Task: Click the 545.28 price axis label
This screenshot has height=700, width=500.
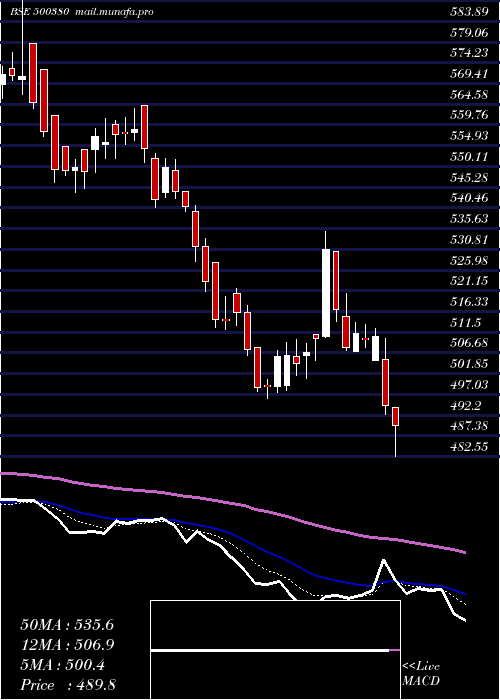Action: 468,178
